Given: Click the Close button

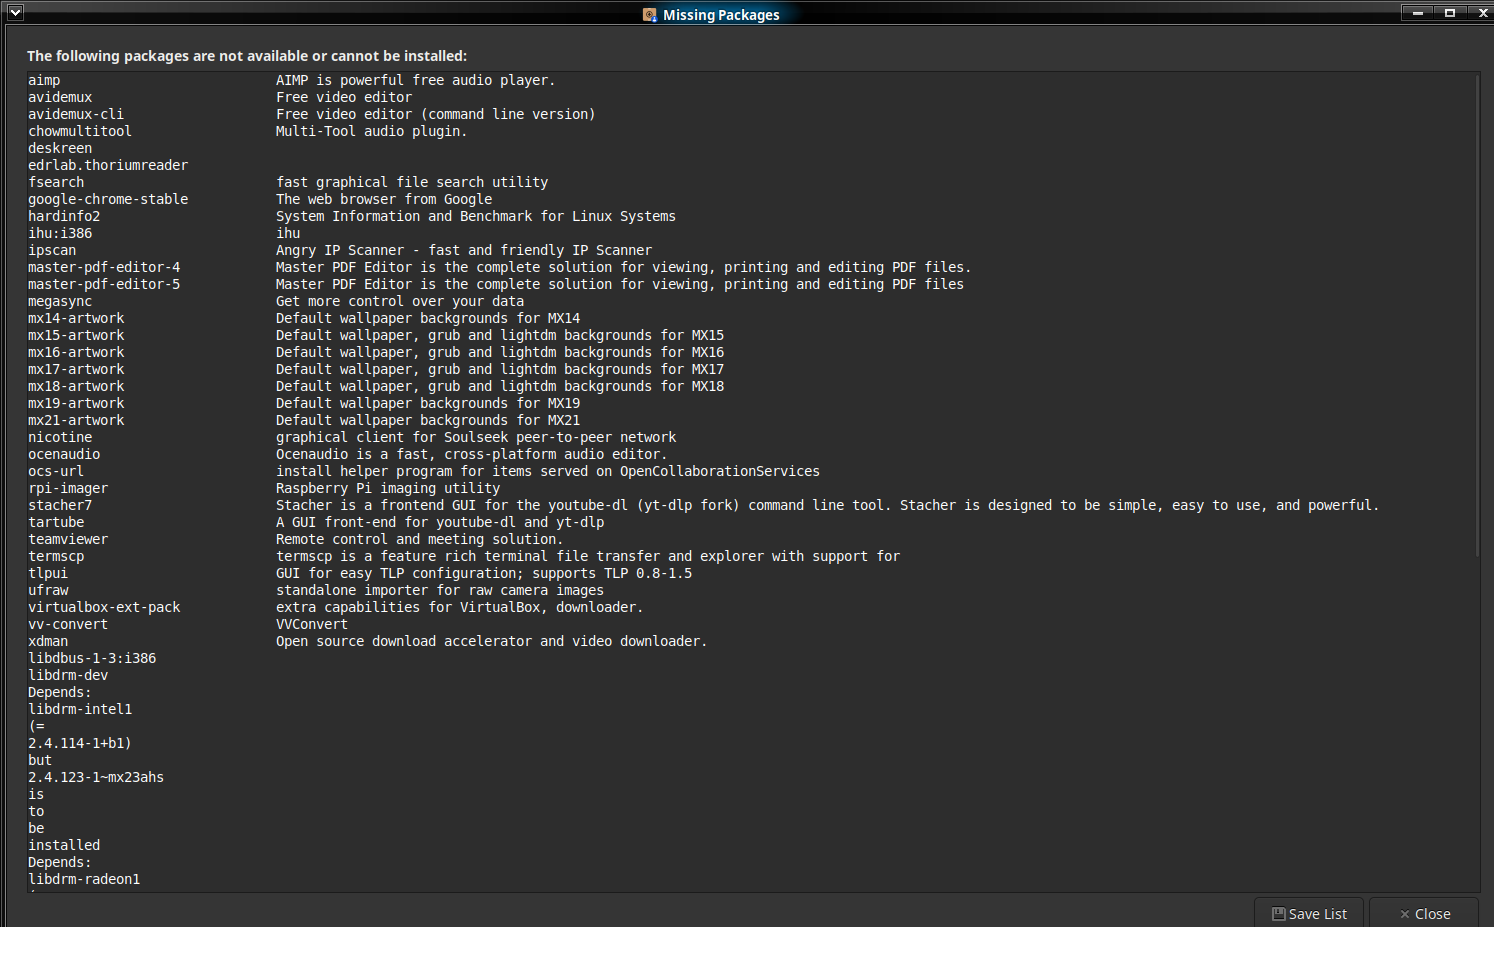Looking at the screenshot, I should pyautogui.click(x=1424, y=913).
